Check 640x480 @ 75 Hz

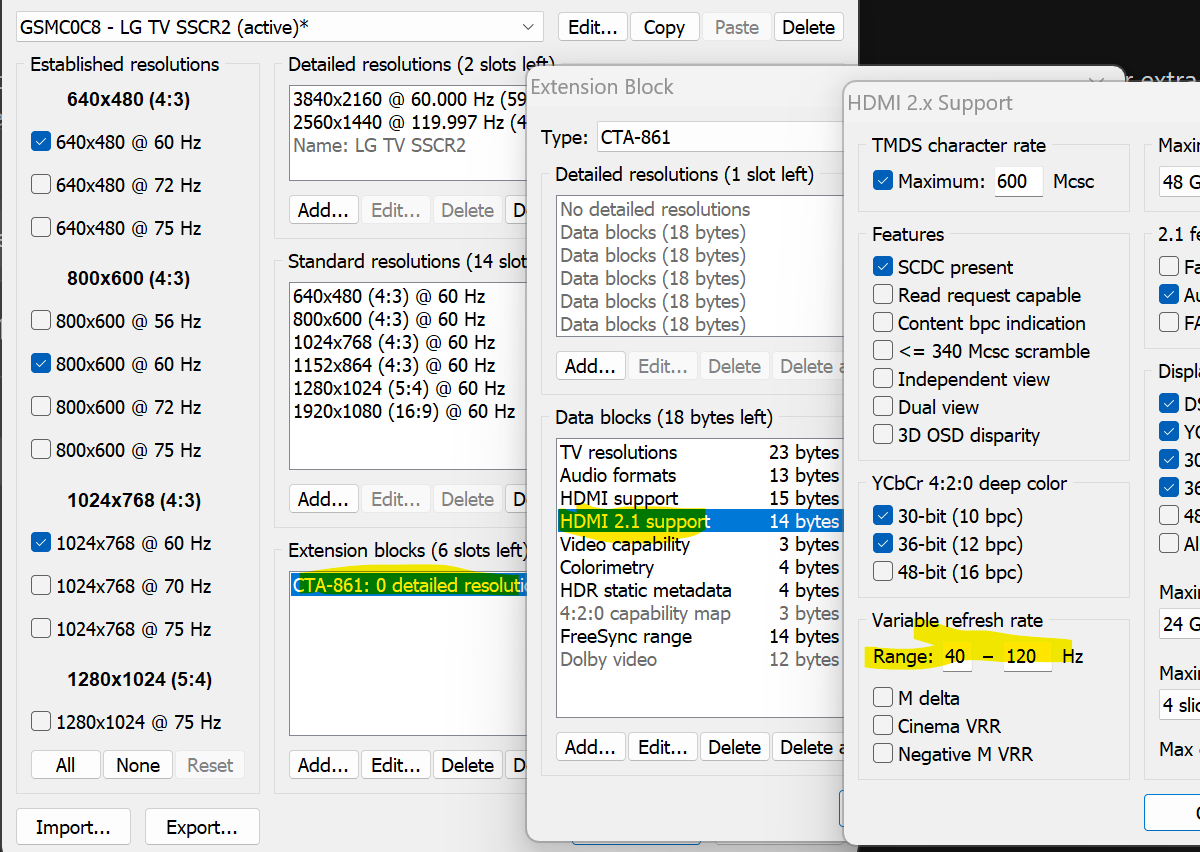tap(41, 228)
